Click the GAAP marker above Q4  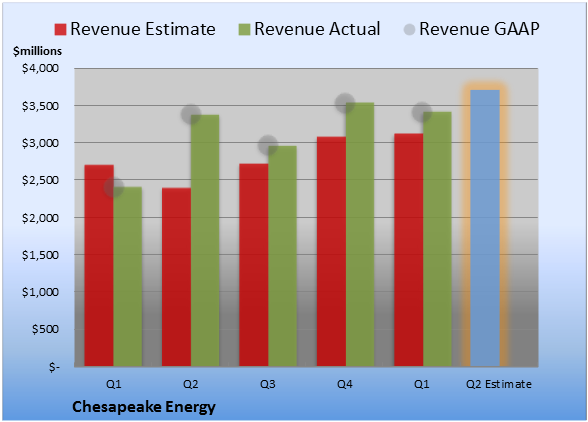pyautogui.click(x=345, y=103)
